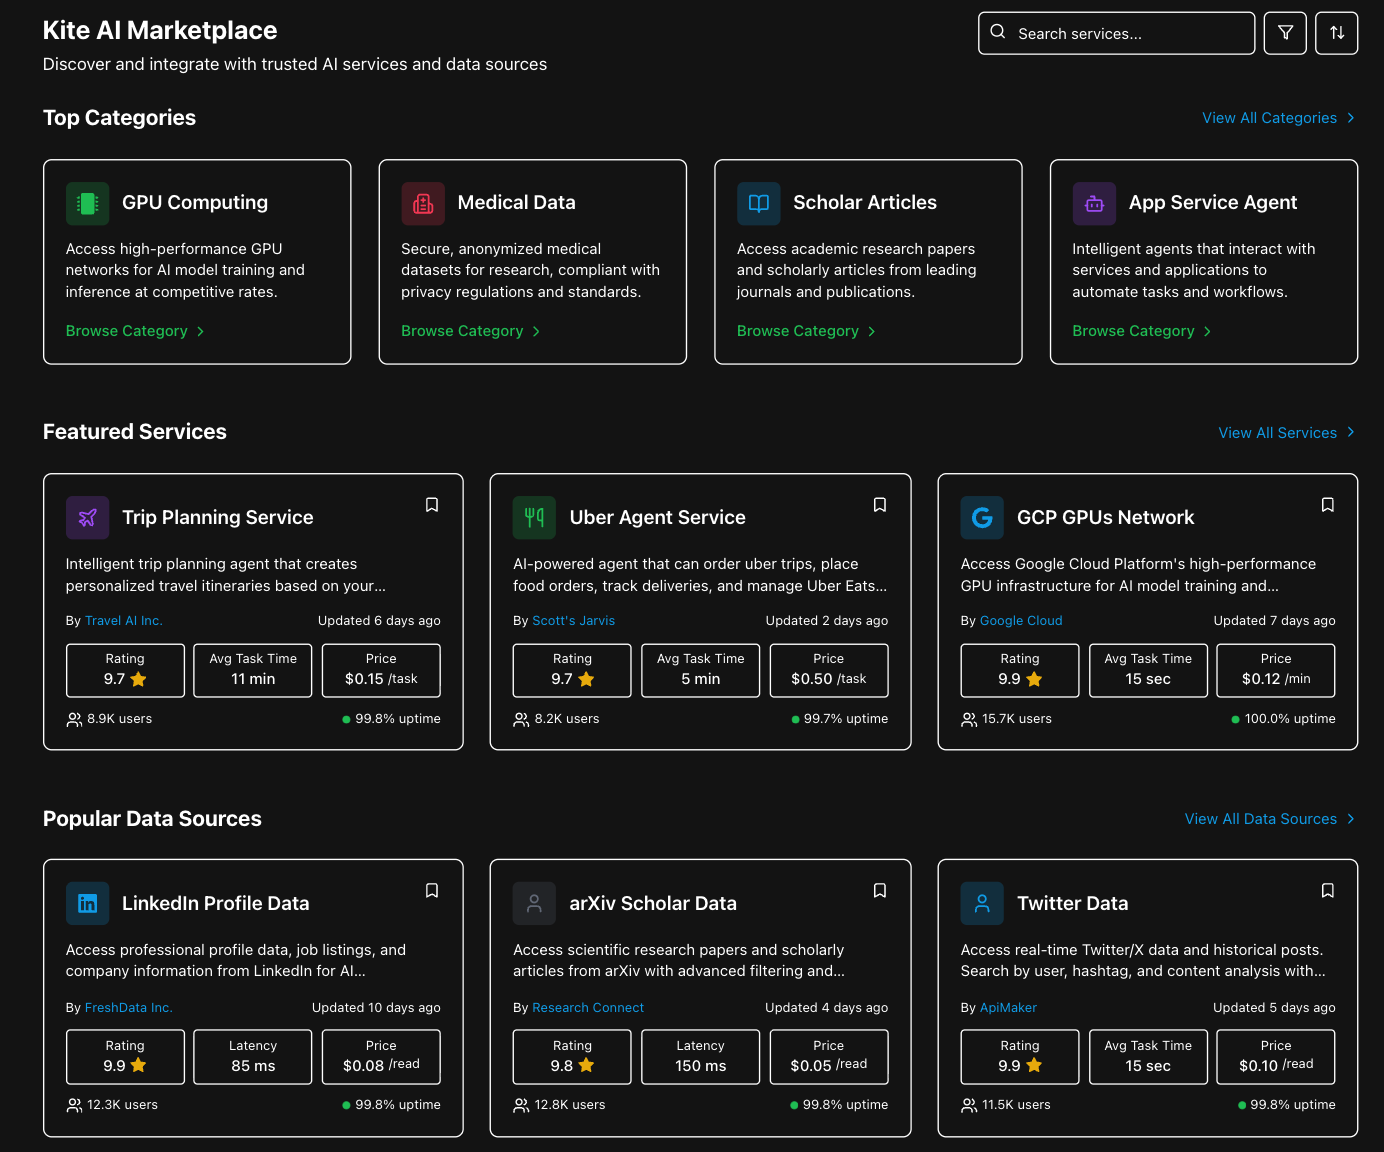Click the Scholar Articles book icon
The height and width of the screenshot is (1152, 1384).
coord(759,204)
